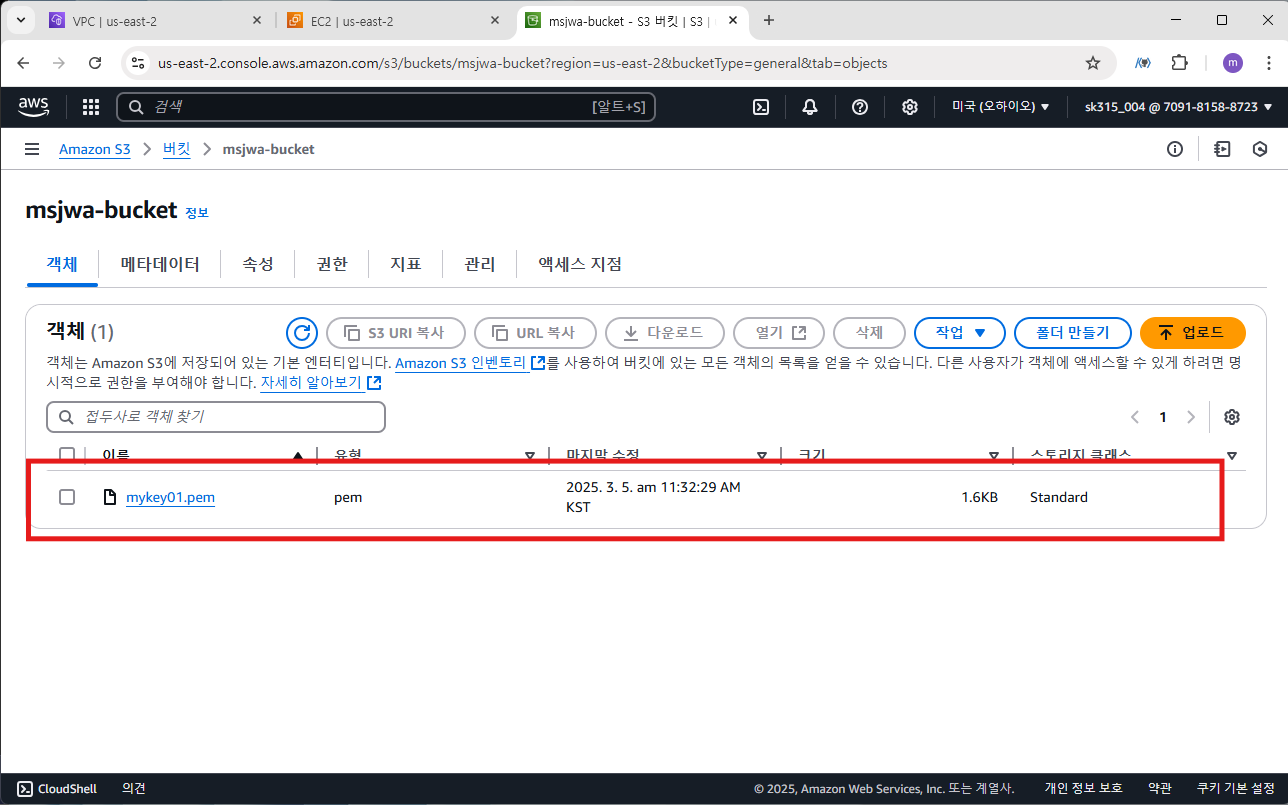Open Chrome three-dot menu
Screen dimensions: 1288x805
(1268, 63)
